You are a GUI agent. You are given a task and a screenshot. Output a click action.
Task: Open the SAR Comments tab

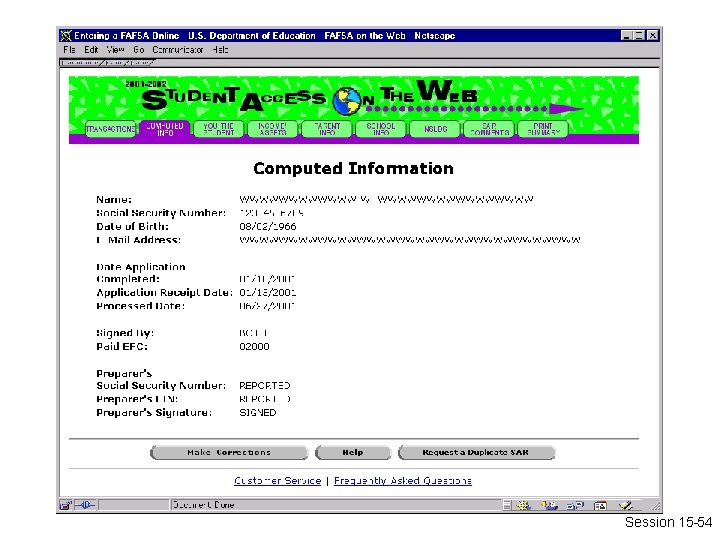(489, 129)
